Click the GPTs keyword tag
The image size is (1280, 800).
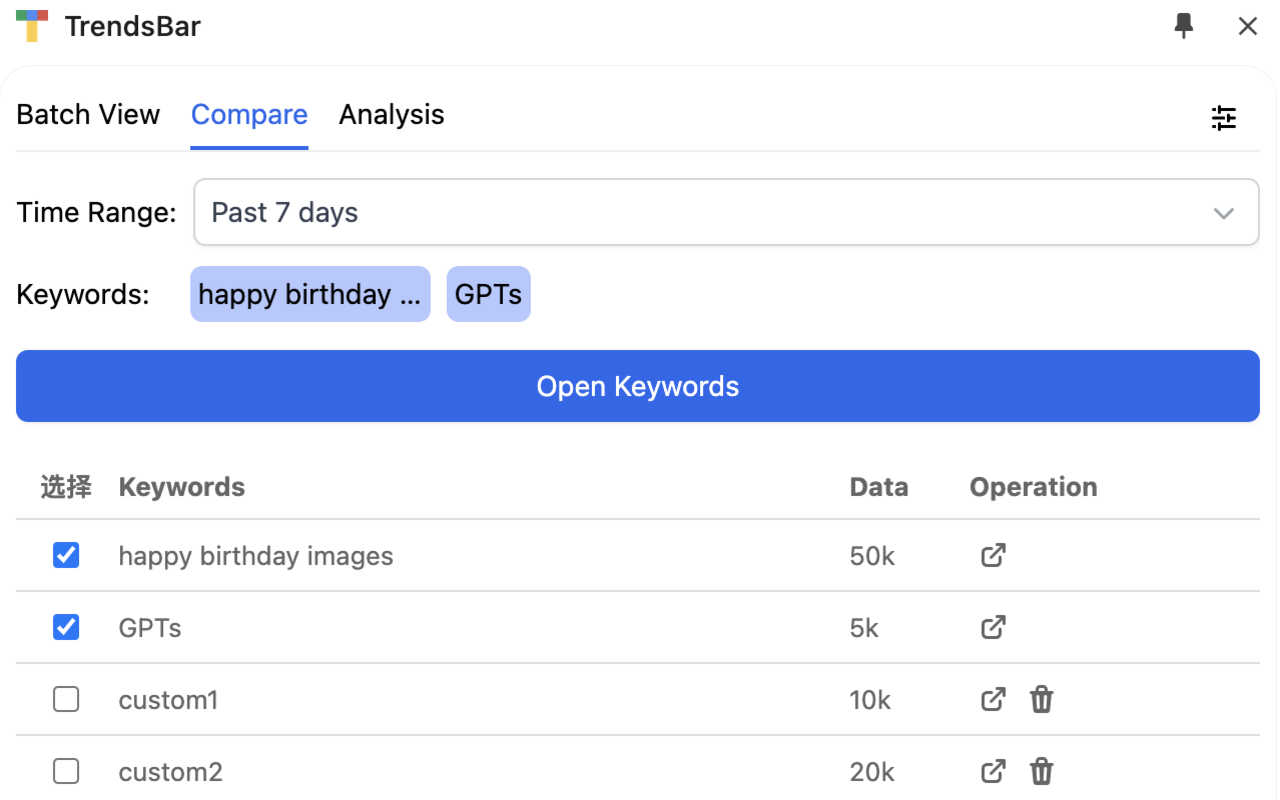point(488,294)
